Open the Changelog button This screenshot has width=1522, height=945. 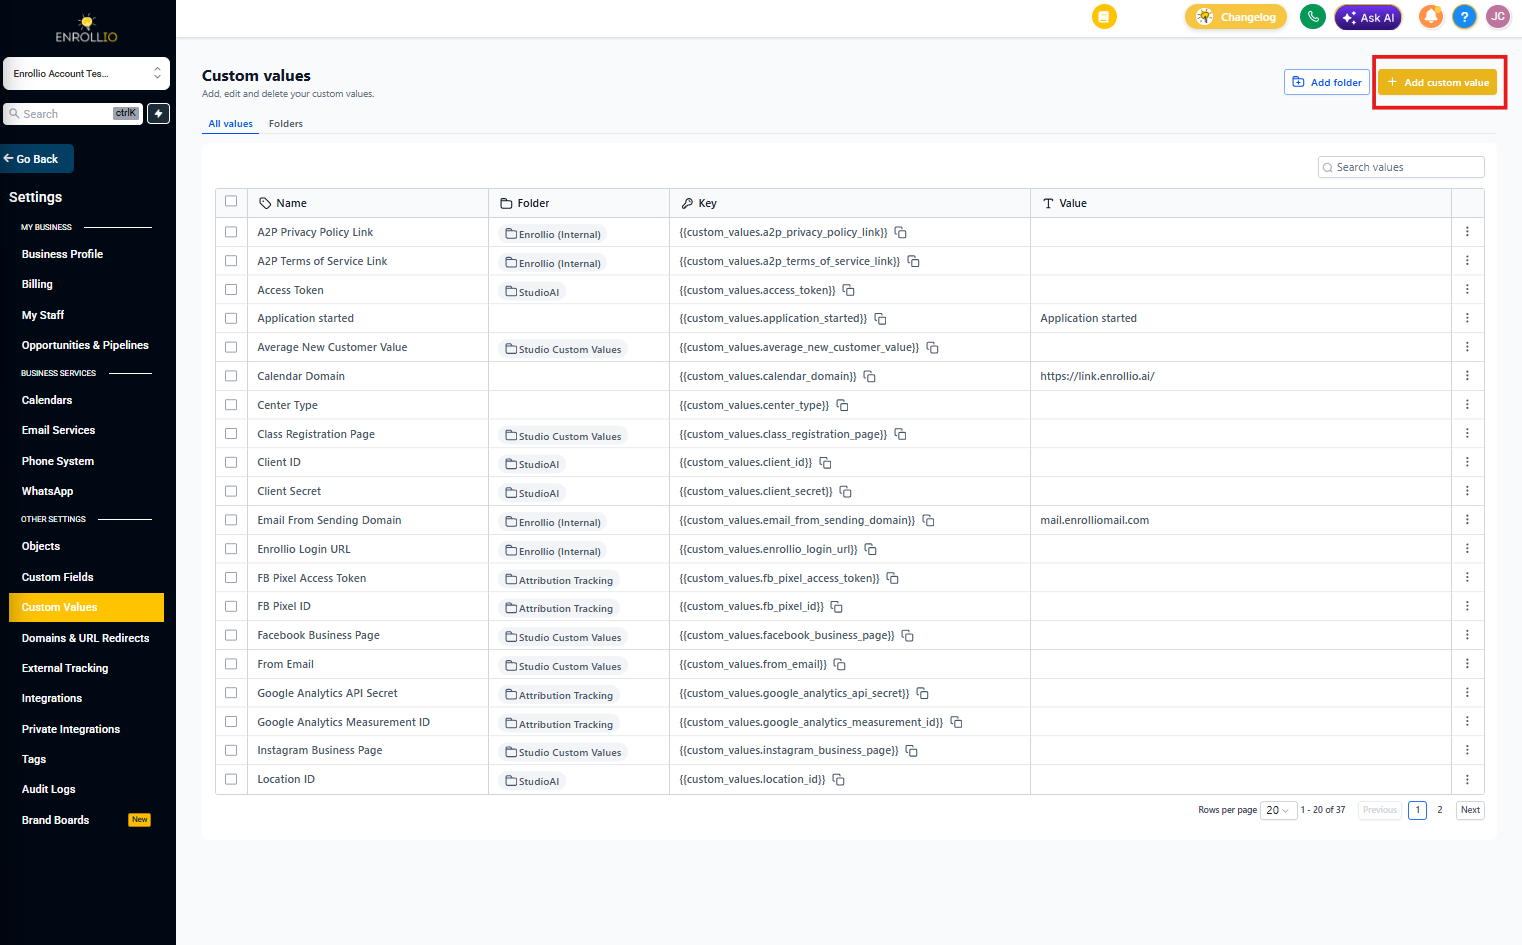tap(1236, 17)
